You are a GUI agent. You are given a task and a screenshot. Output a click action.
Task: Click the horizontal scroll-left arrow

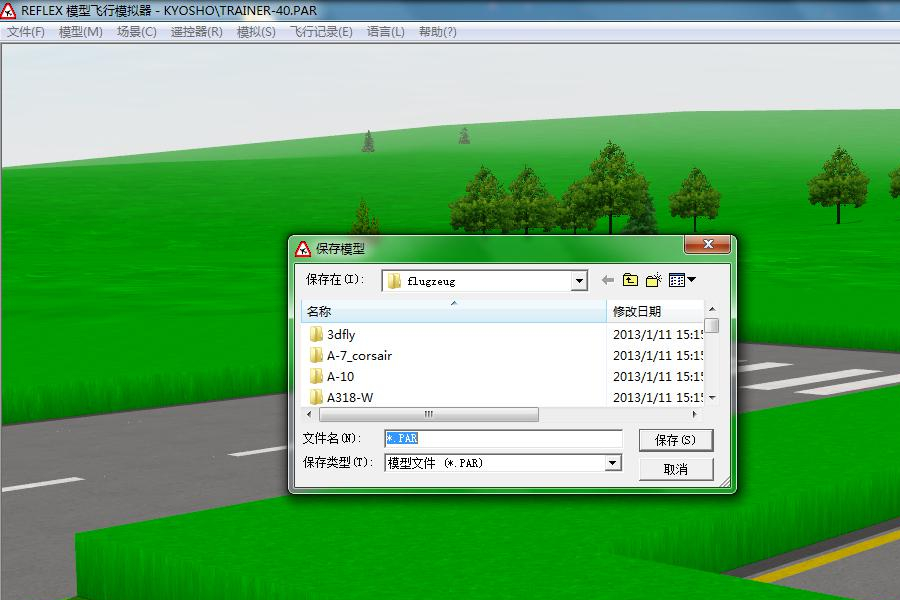tap(309, 414)
